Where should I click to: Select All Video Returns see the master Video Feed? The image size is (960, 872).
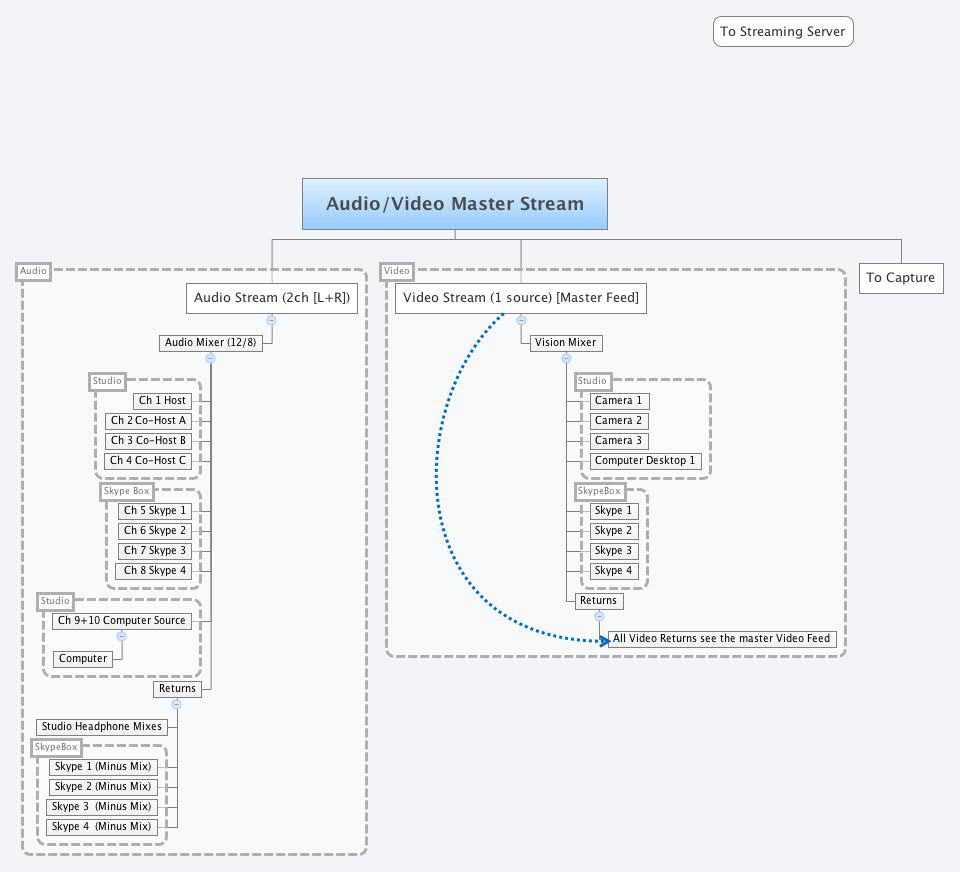[722, 639]
